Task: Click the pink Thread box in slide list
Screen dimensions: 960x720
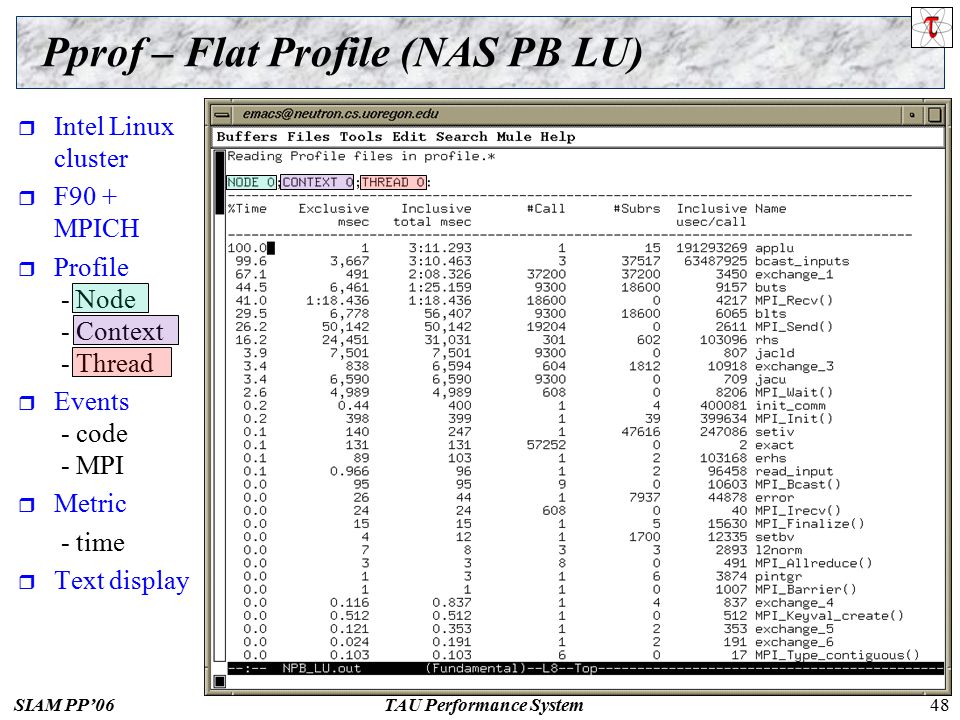Action: (121, 362)
